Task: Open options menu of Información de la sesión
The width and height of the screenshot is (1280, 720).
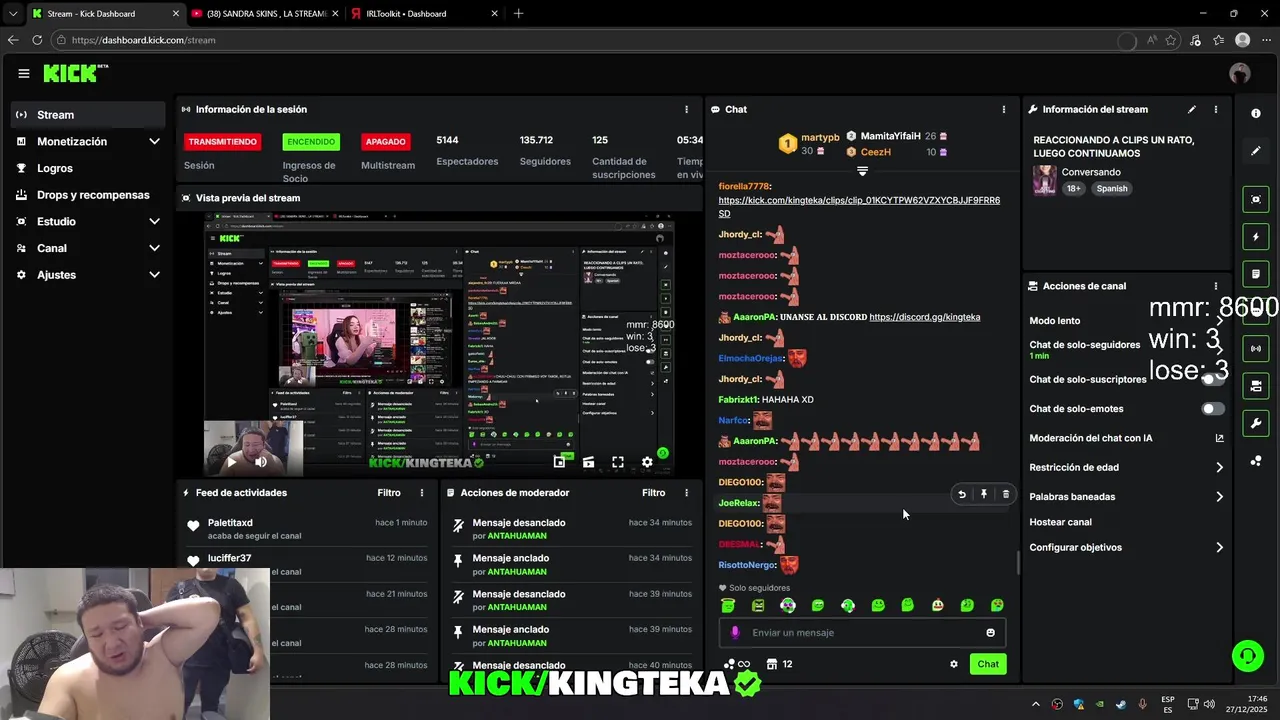Action: (x=686, y=109)
